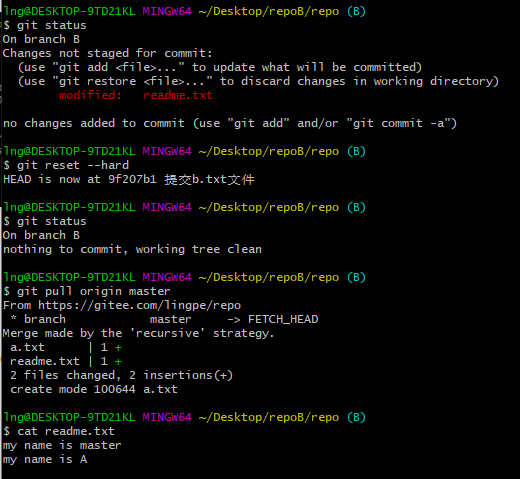Click the green plus beside readme.txt stat

click(118, 362)
